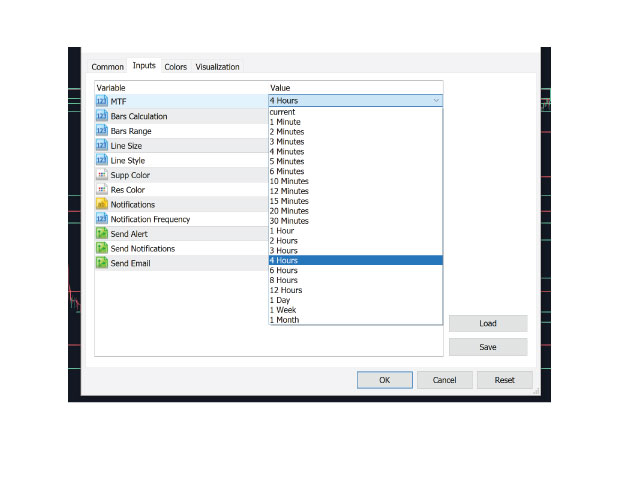Screen dimensions: 640x480
Task: Pick '4 Minutes' timeframe option
Action: tap(356, 151)
